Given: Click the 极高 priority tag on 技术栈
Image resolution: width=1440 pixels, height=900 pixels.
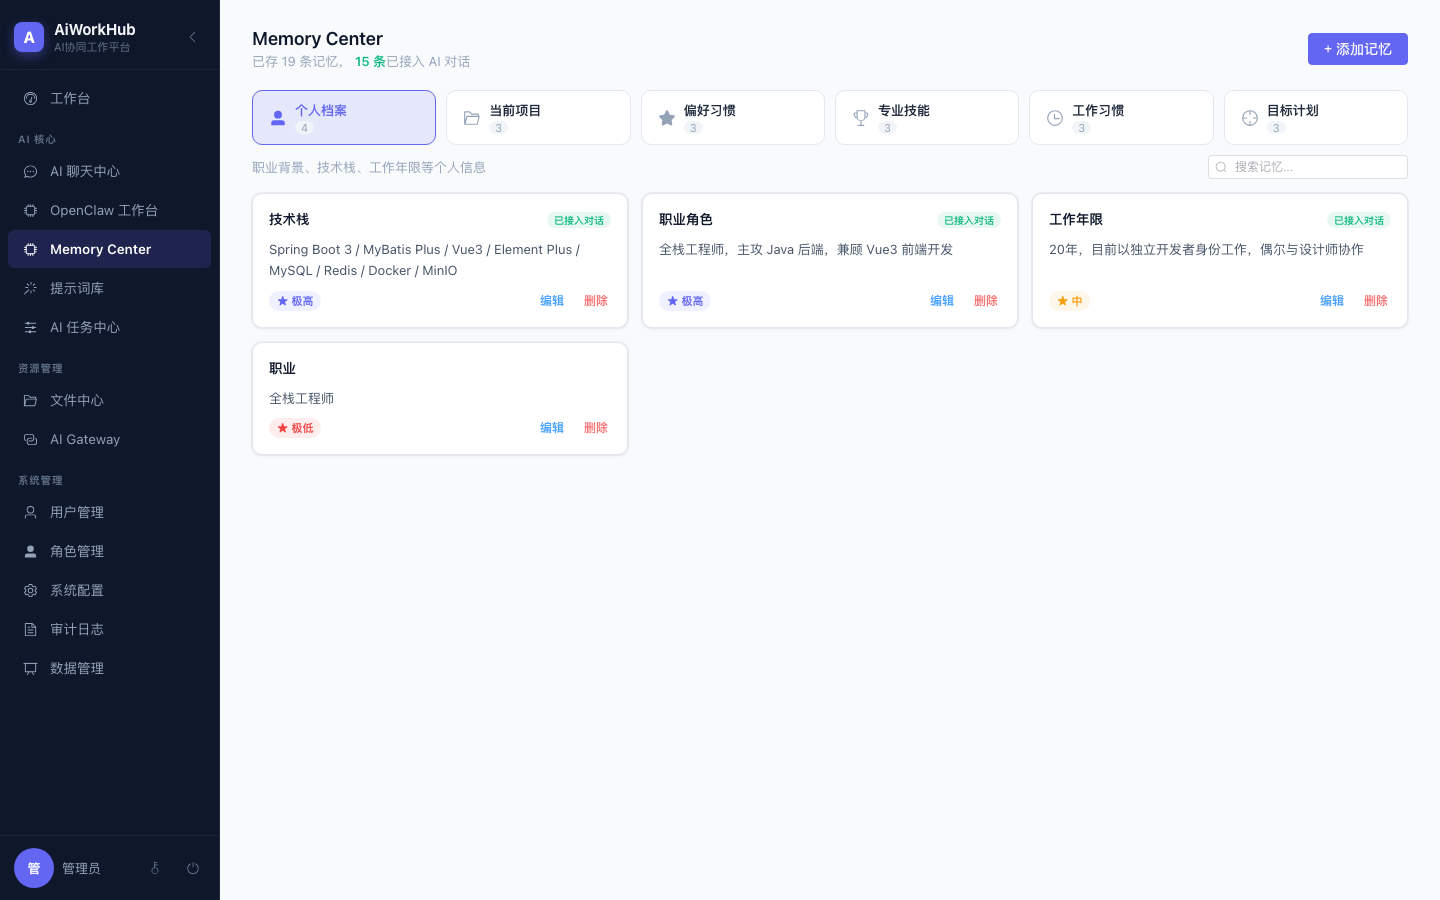Looking at the screenshot, I should point(295,301).
